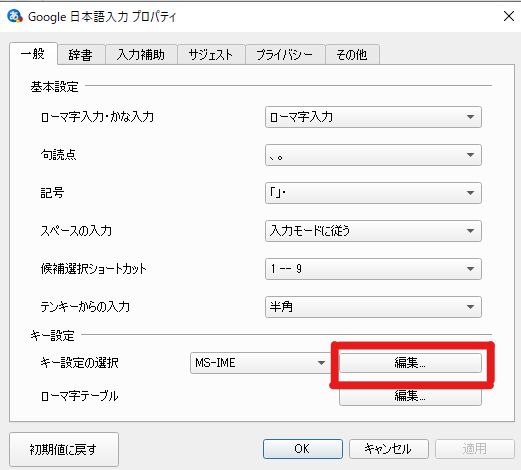Open the キー設定の選択 MS-IME dropdown
Image resolution: width=521 pixels, height=470 pixels.
coord(260,363)
